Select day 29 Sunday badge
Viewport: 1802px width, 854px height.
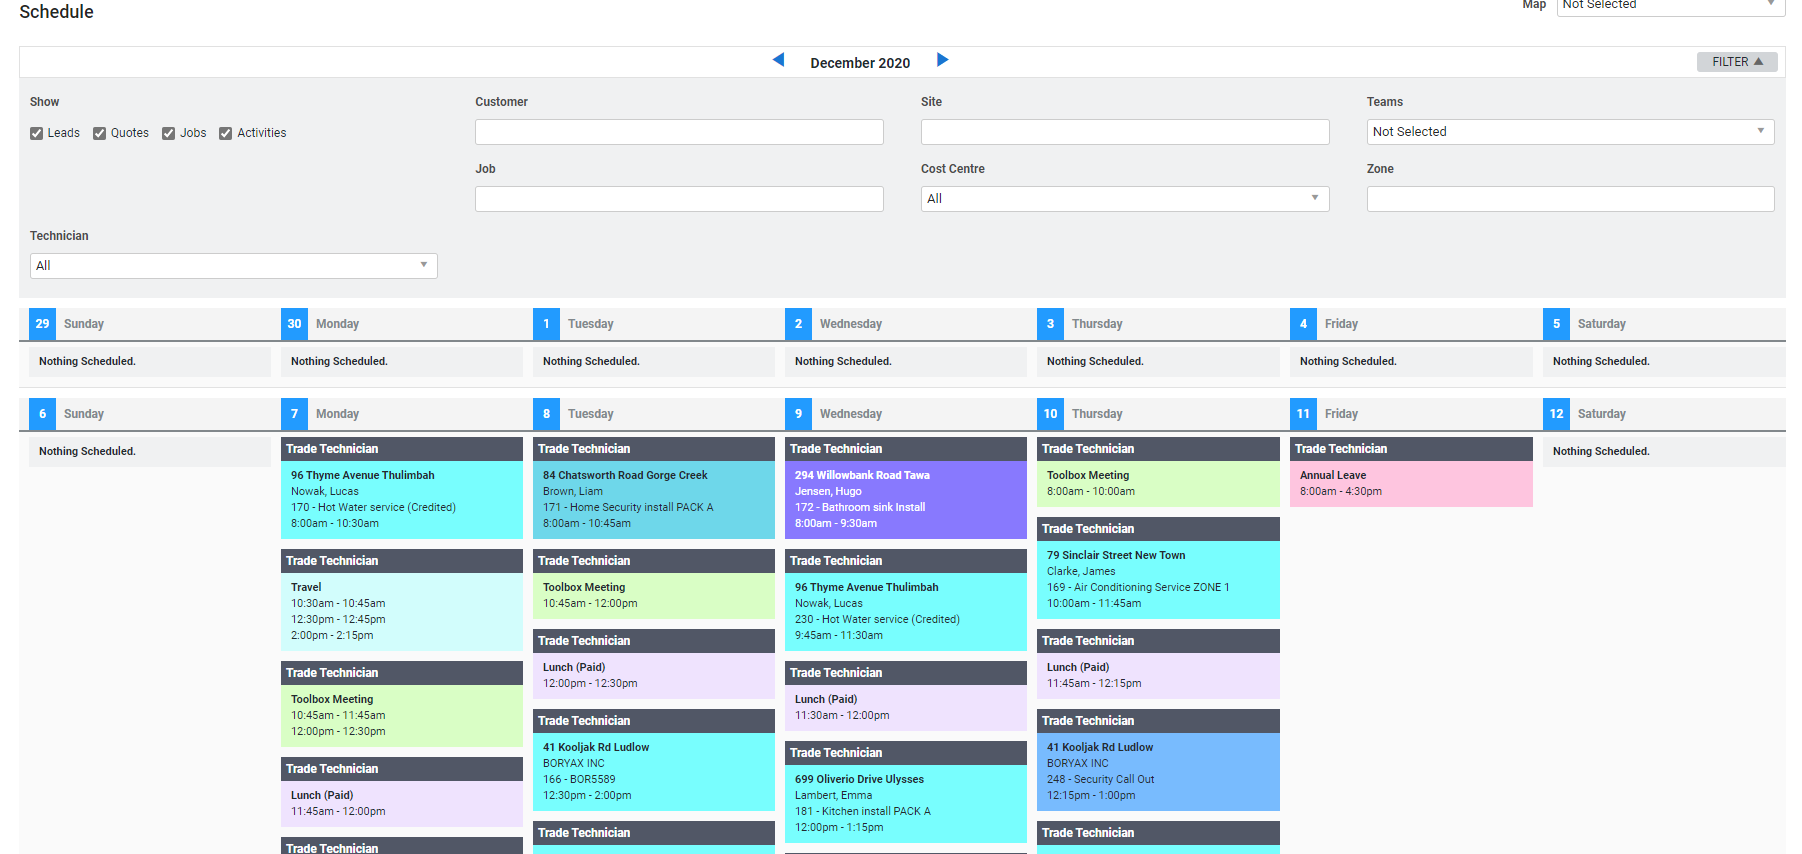(x=42, y=324)
